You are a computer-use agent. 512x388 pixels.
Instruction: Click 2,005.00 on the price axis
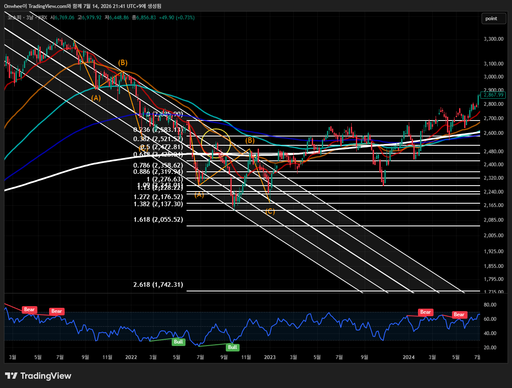[x=494, y=235]
